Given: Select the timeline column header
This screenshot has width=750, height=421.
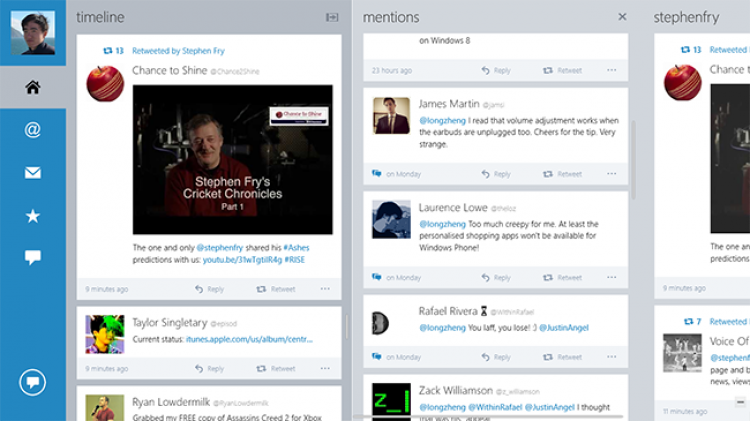Looking at the screenshot, I should pos(100,17).
